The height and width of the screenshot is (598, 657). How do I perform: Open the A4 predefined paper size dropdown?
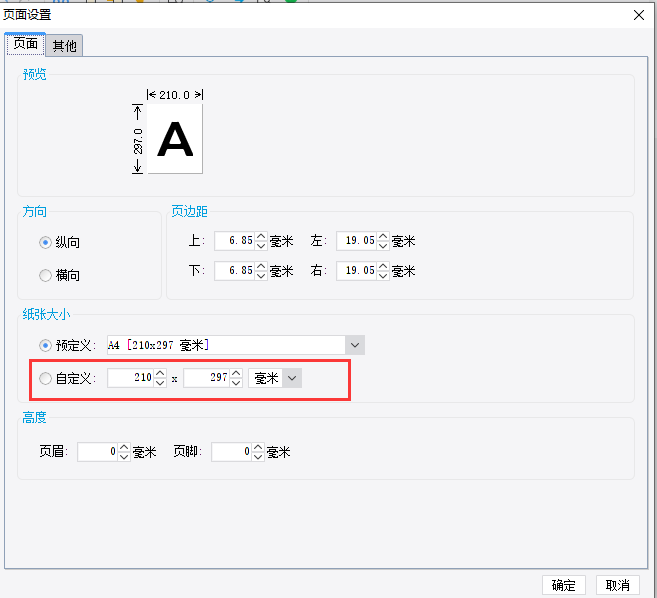pos(354,345)
